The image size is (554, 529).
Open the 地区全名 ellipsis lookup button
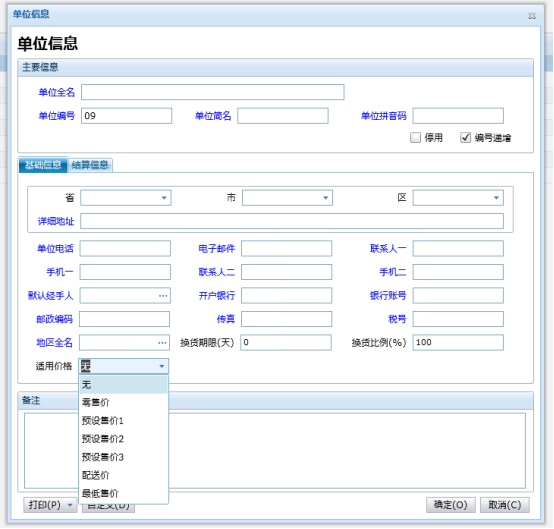(162, 343)
